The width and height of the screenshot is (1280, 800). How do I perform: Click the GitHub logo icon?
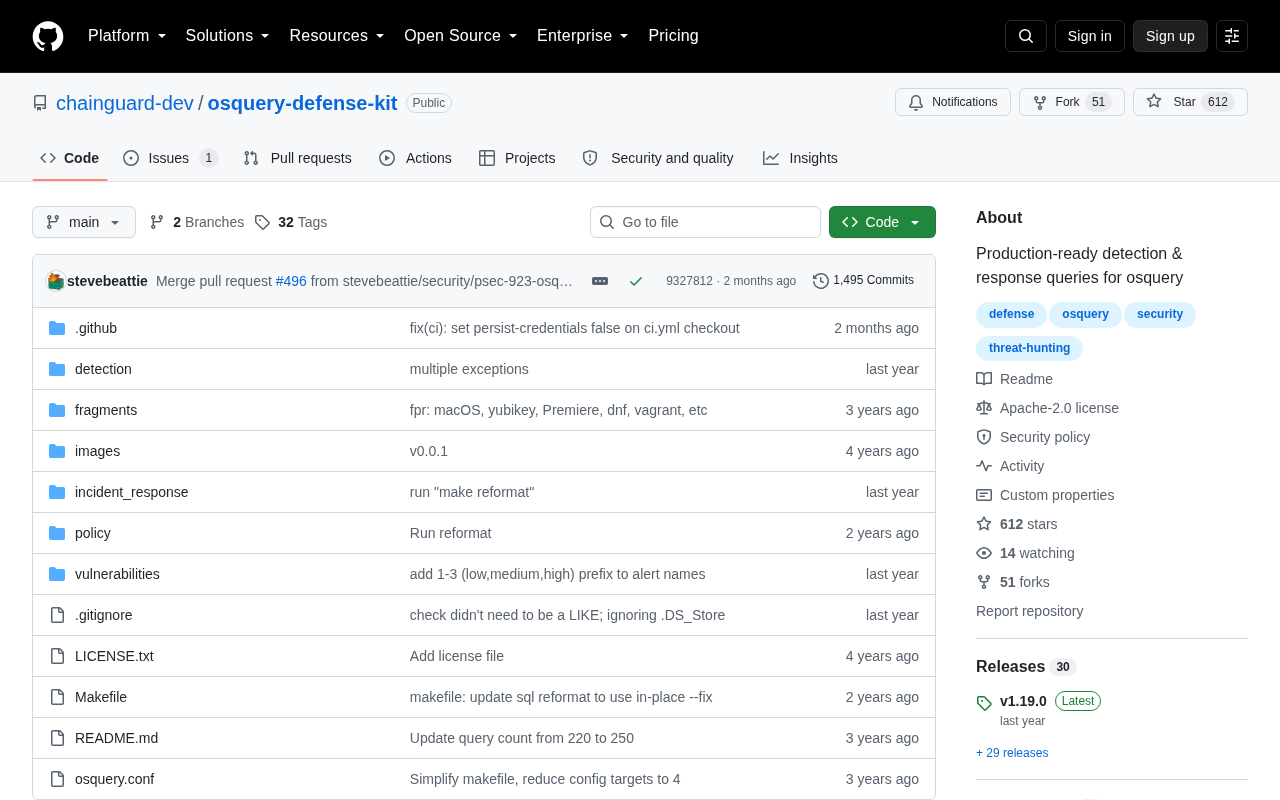click(x=48, y=36)
